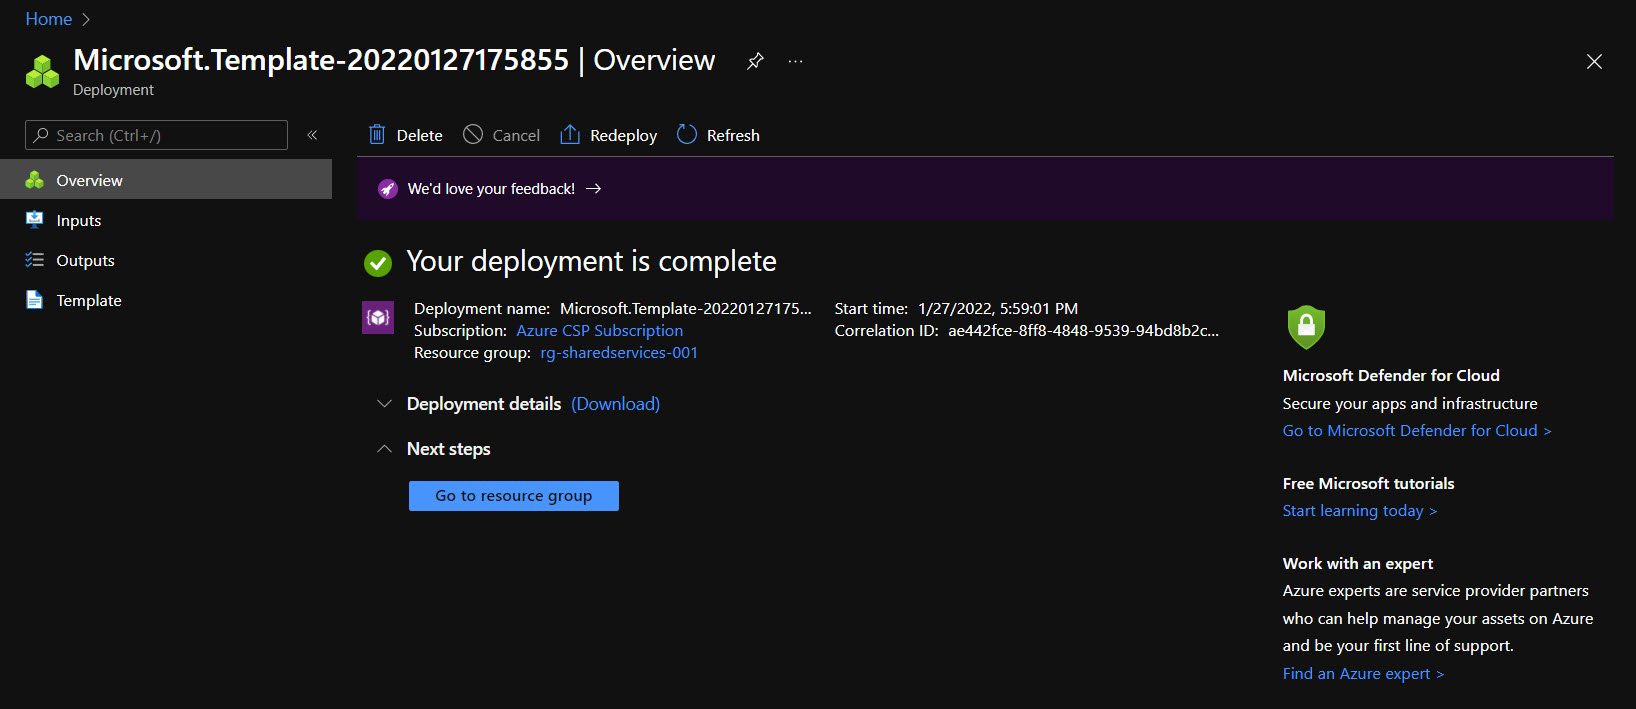Click the feedback banner arrow
This screenshot has height=709, width=1636.
pyautogui.click(x=594, y=188)
